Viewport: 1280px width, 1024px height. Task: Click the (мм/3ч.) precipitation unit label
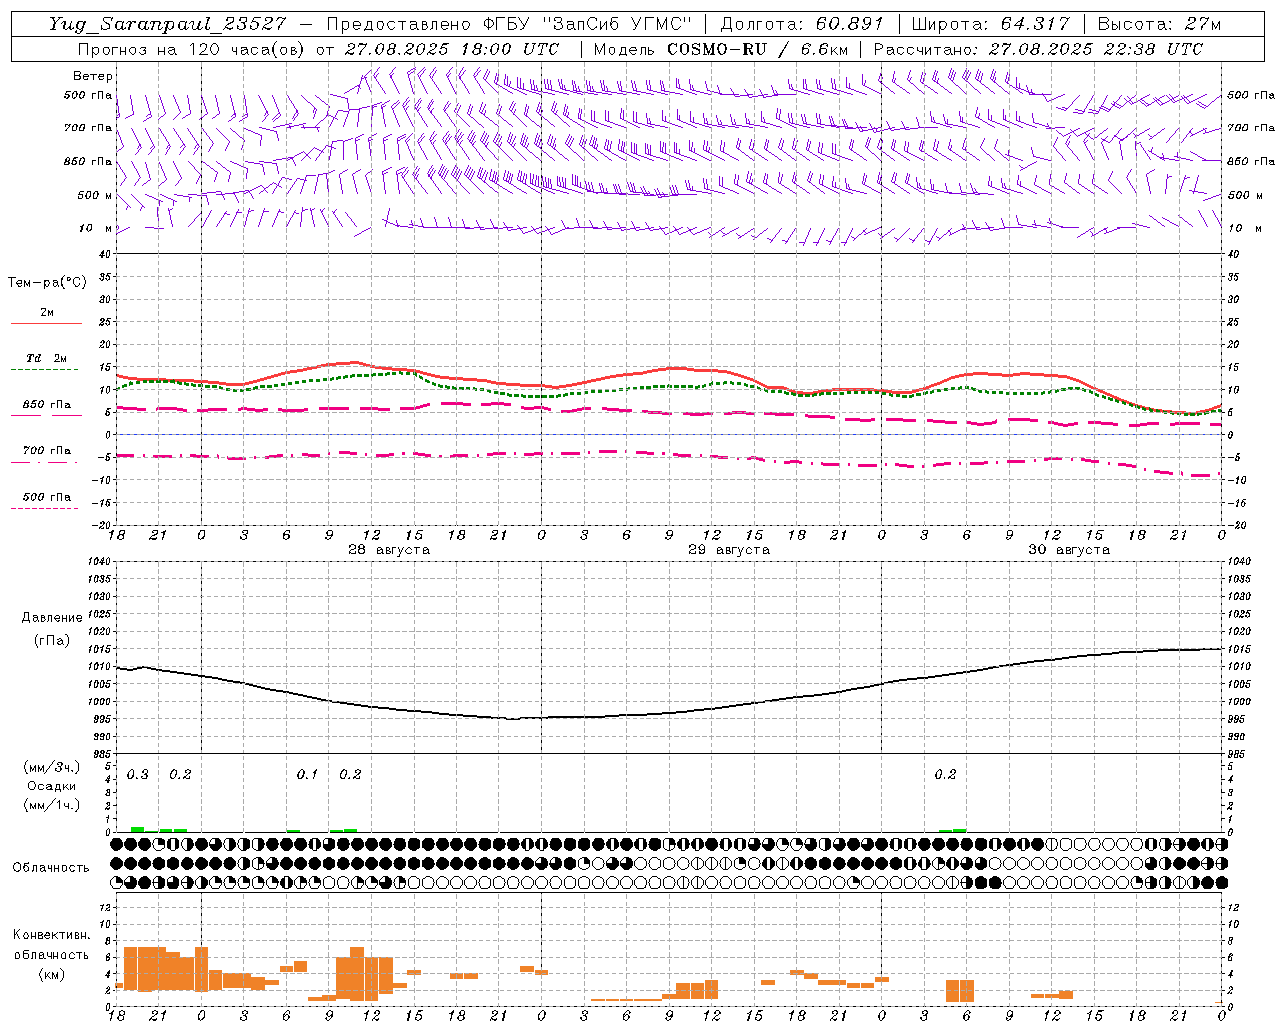(51, 767)
